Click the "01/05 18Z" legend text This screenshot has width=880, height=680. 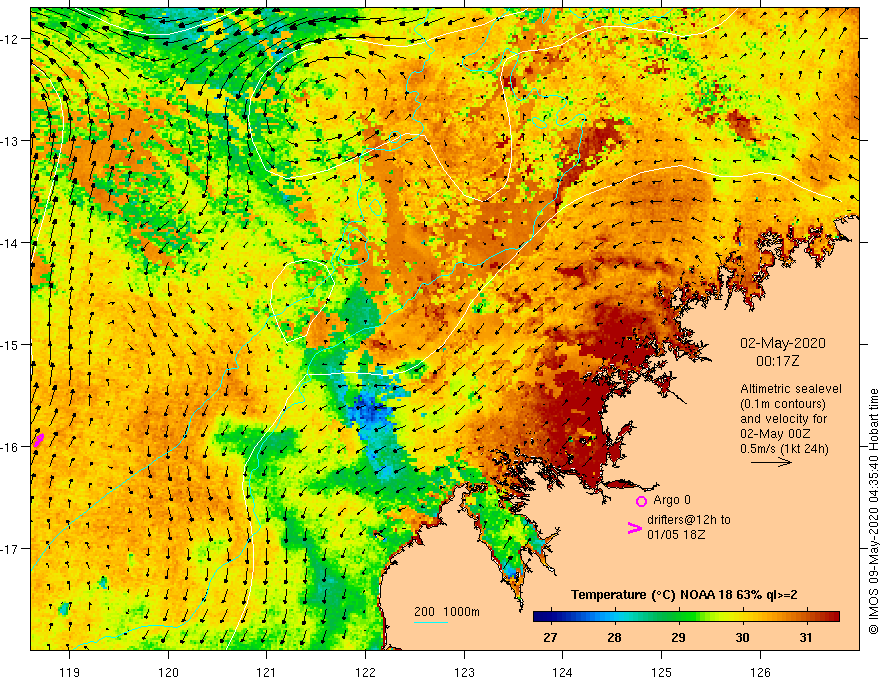tap(676, 535)
